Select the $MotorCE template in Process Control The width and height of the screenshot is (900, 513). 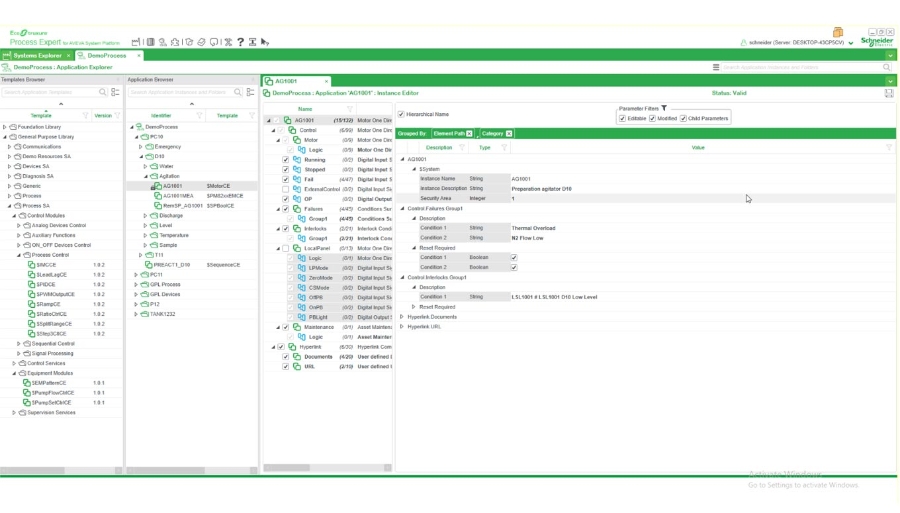click(46, 265)
